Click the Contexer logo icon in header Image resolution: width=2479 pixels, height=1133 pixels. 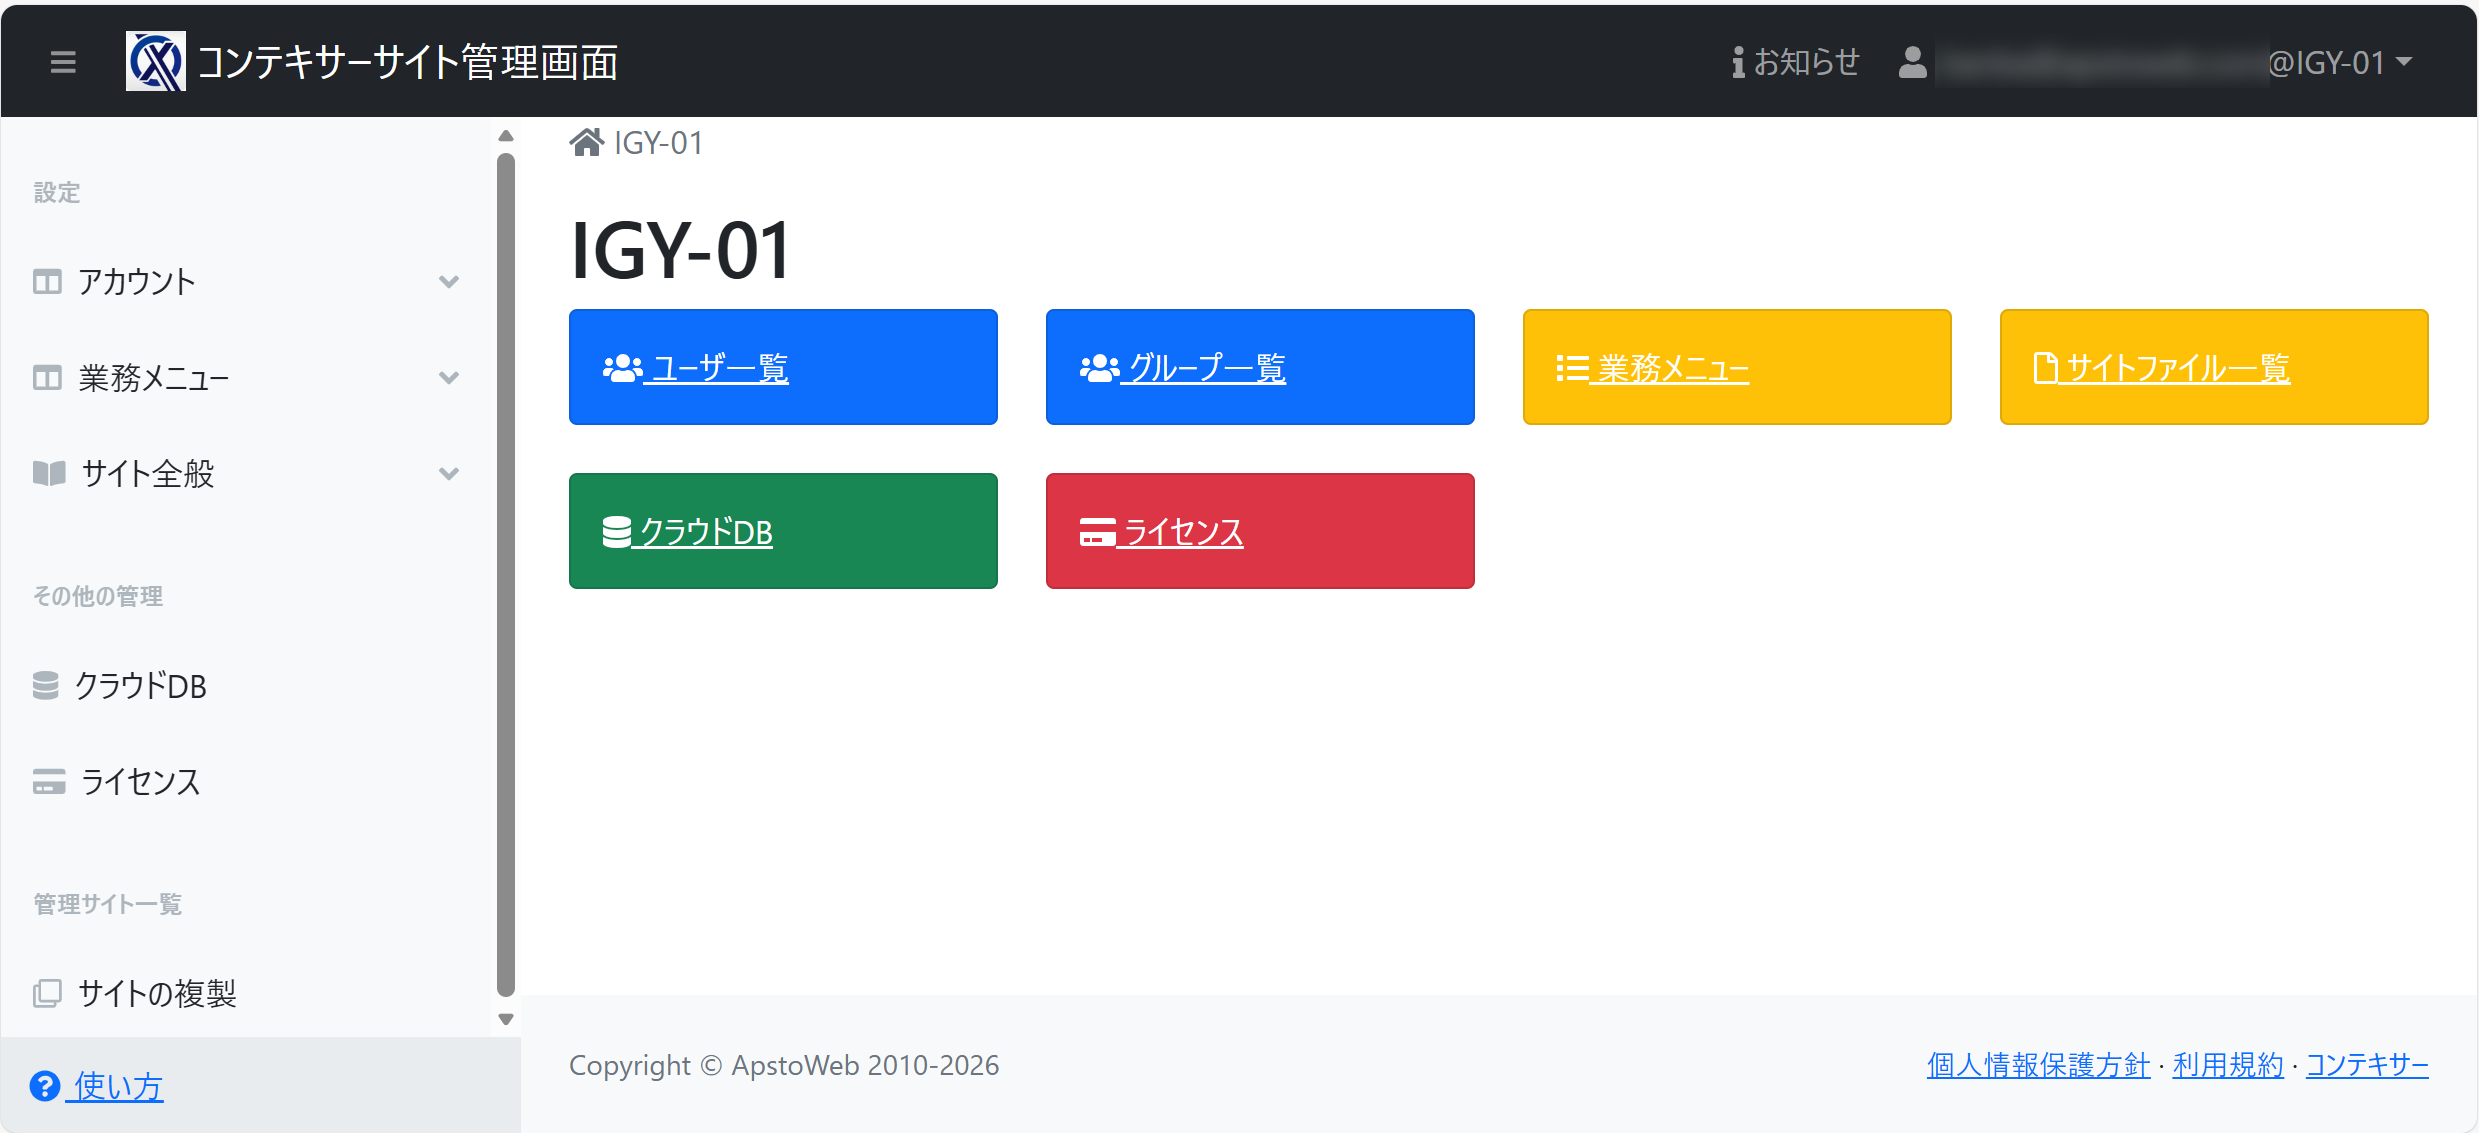155,62
